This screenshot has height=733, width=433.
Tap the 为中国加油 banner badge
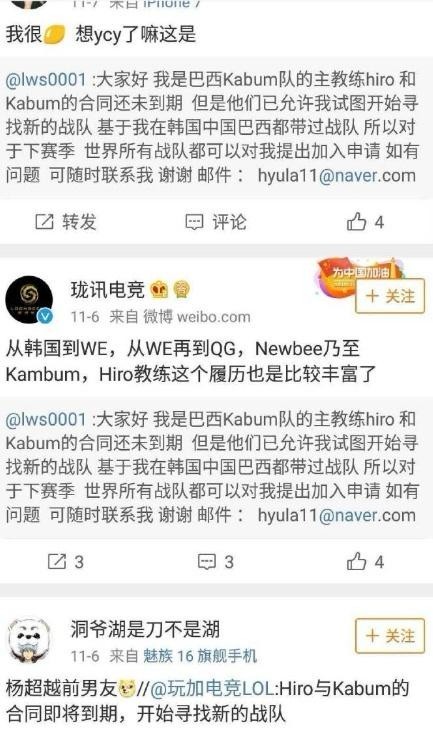(x=360, y=273)
